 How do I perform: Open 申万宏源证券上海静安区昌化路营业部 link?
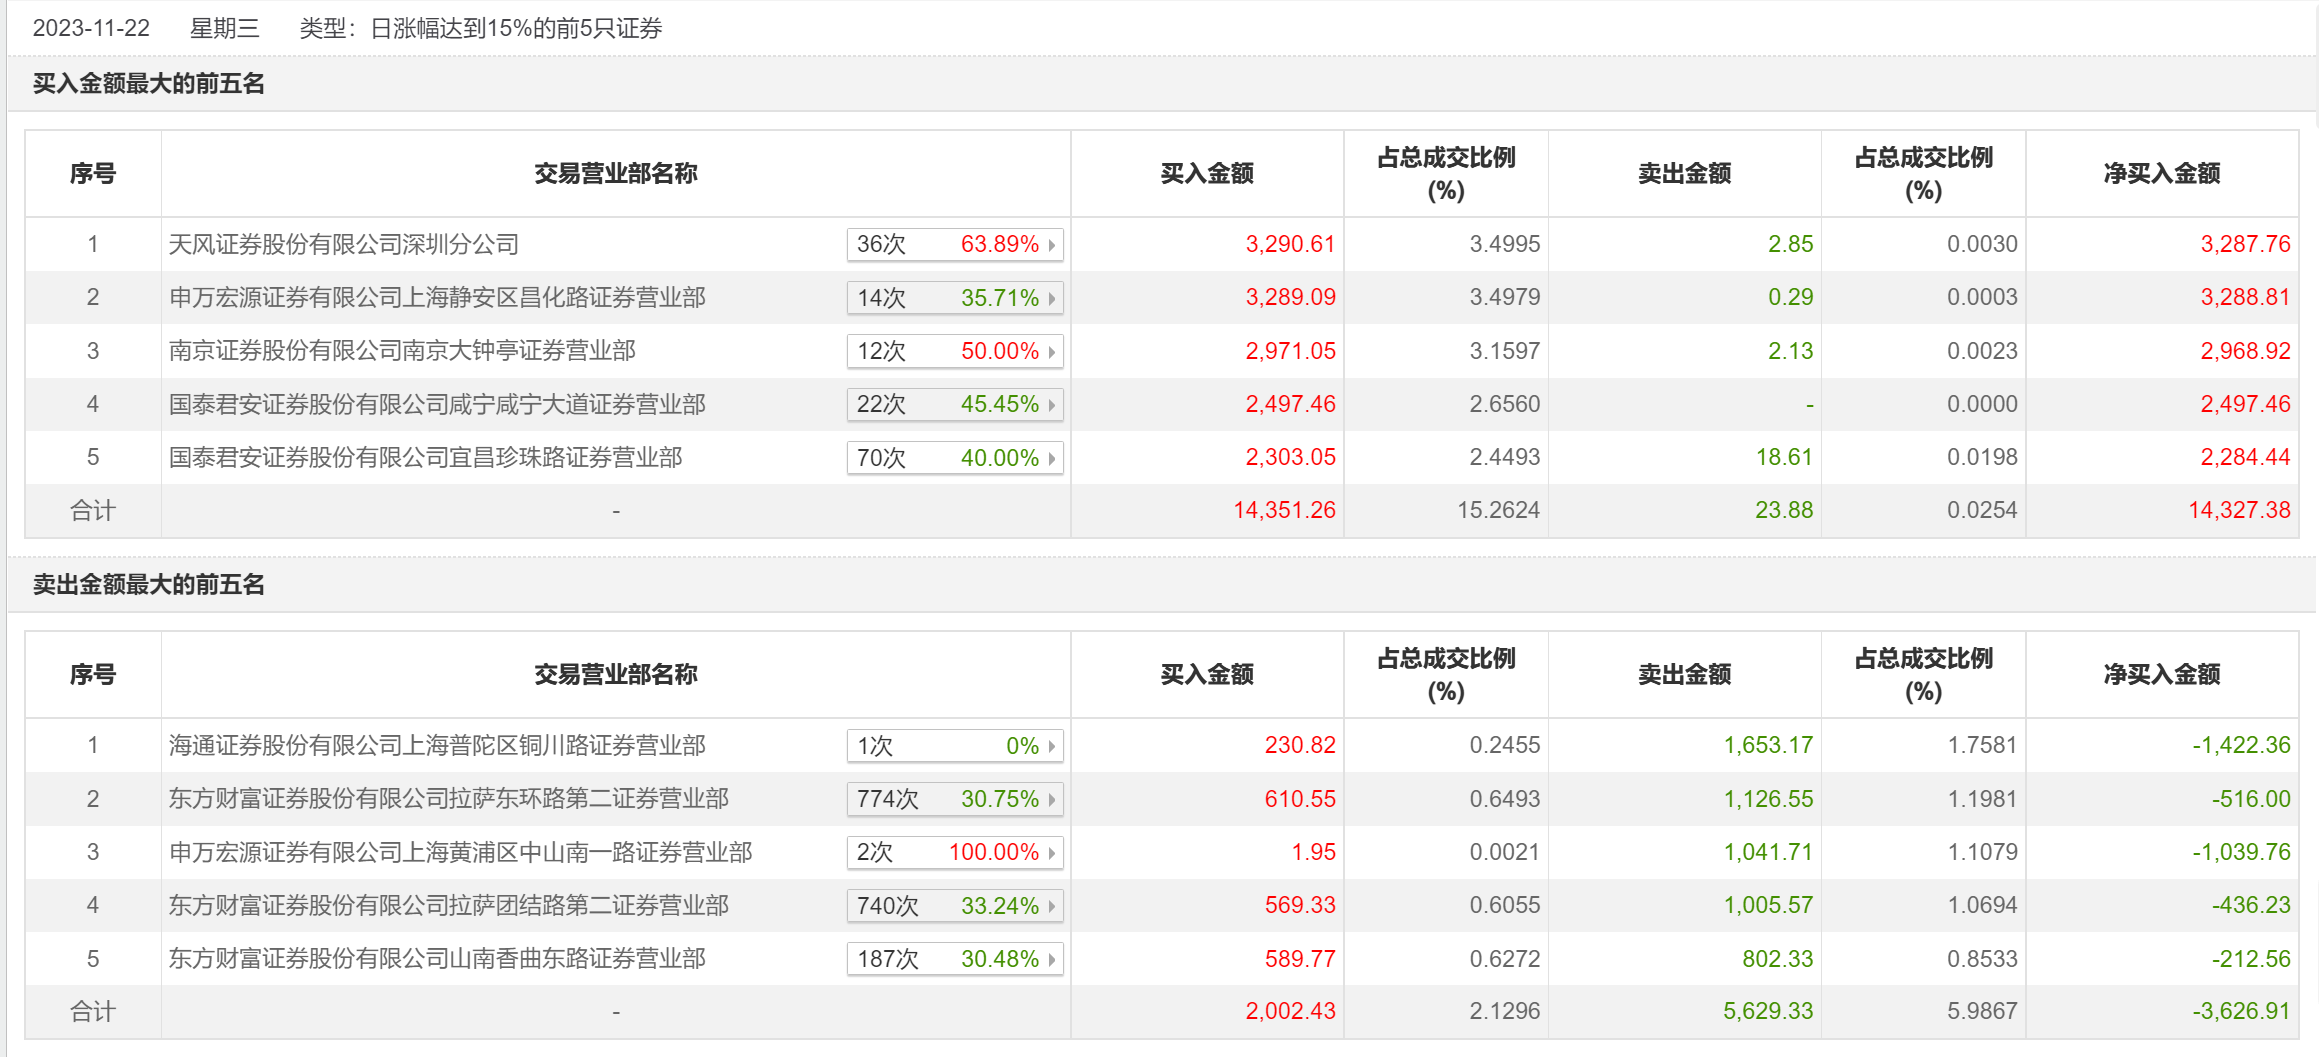pos(437,297)
